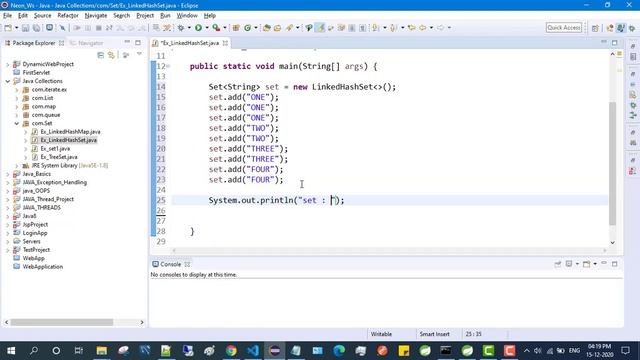Collapse the com.Set package node
The image size is (640, 360).
pos(17,123)
